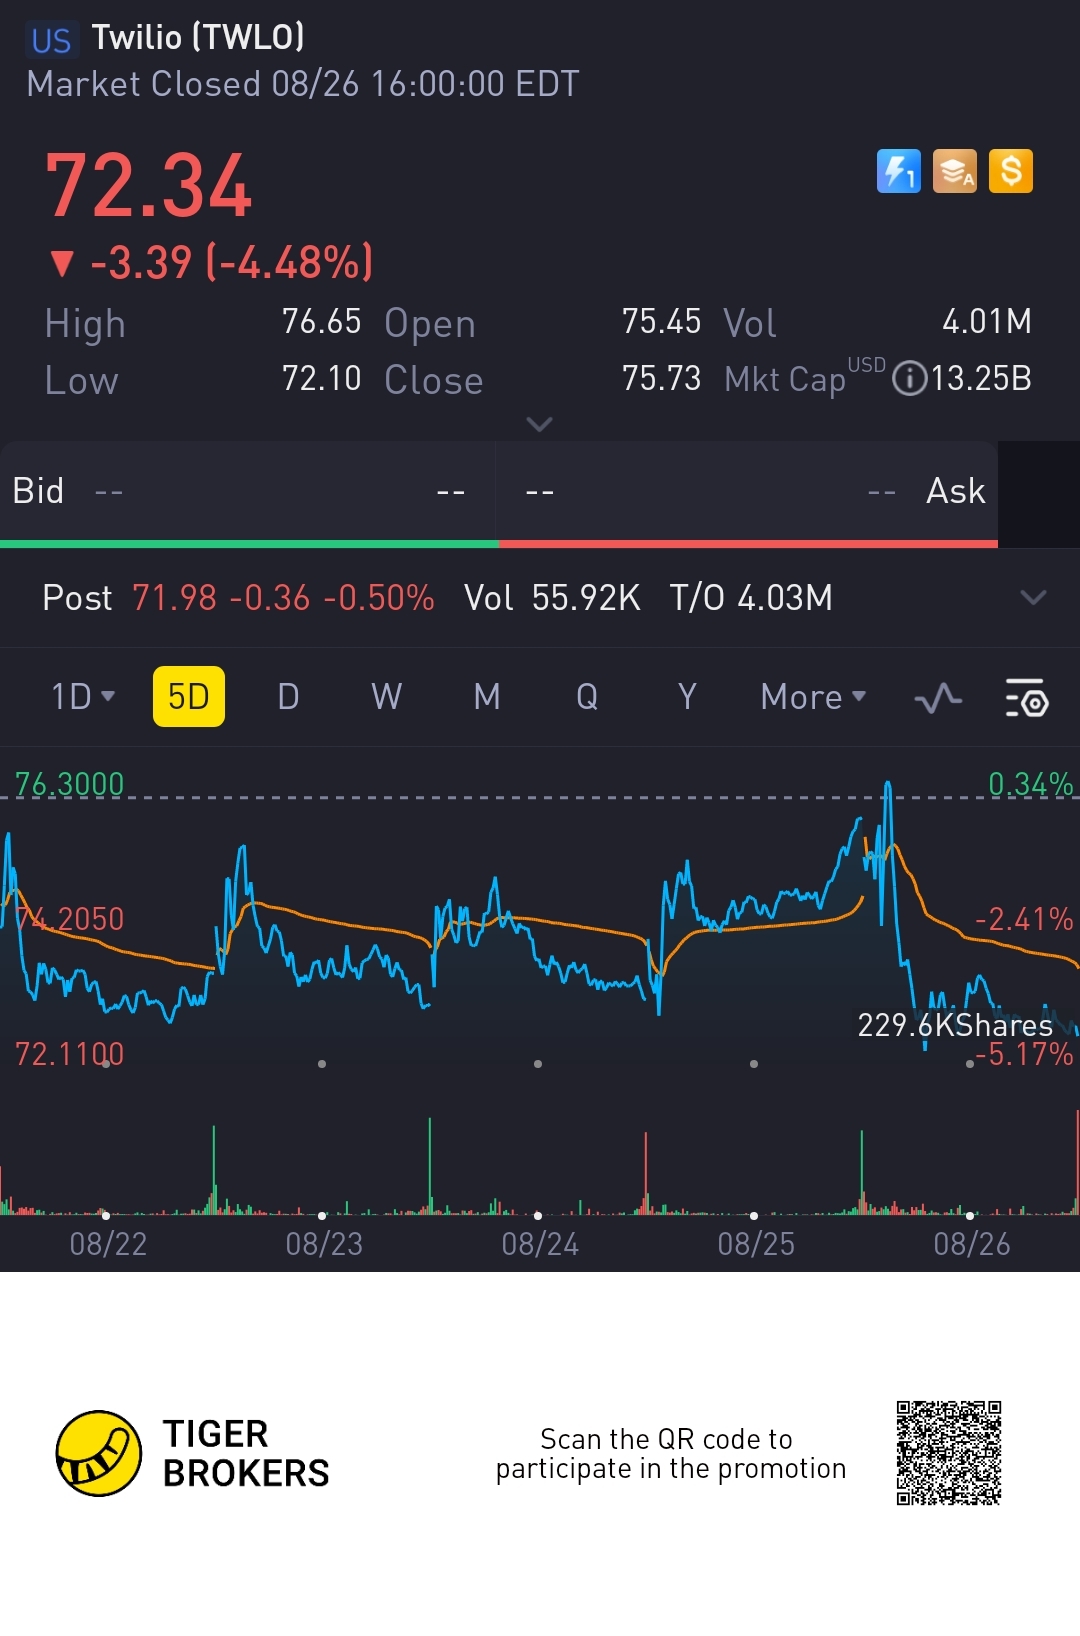Tap the yellow dollar sign icon
Screen dimensions: 1080x1636
click(x=1011, y=171)
